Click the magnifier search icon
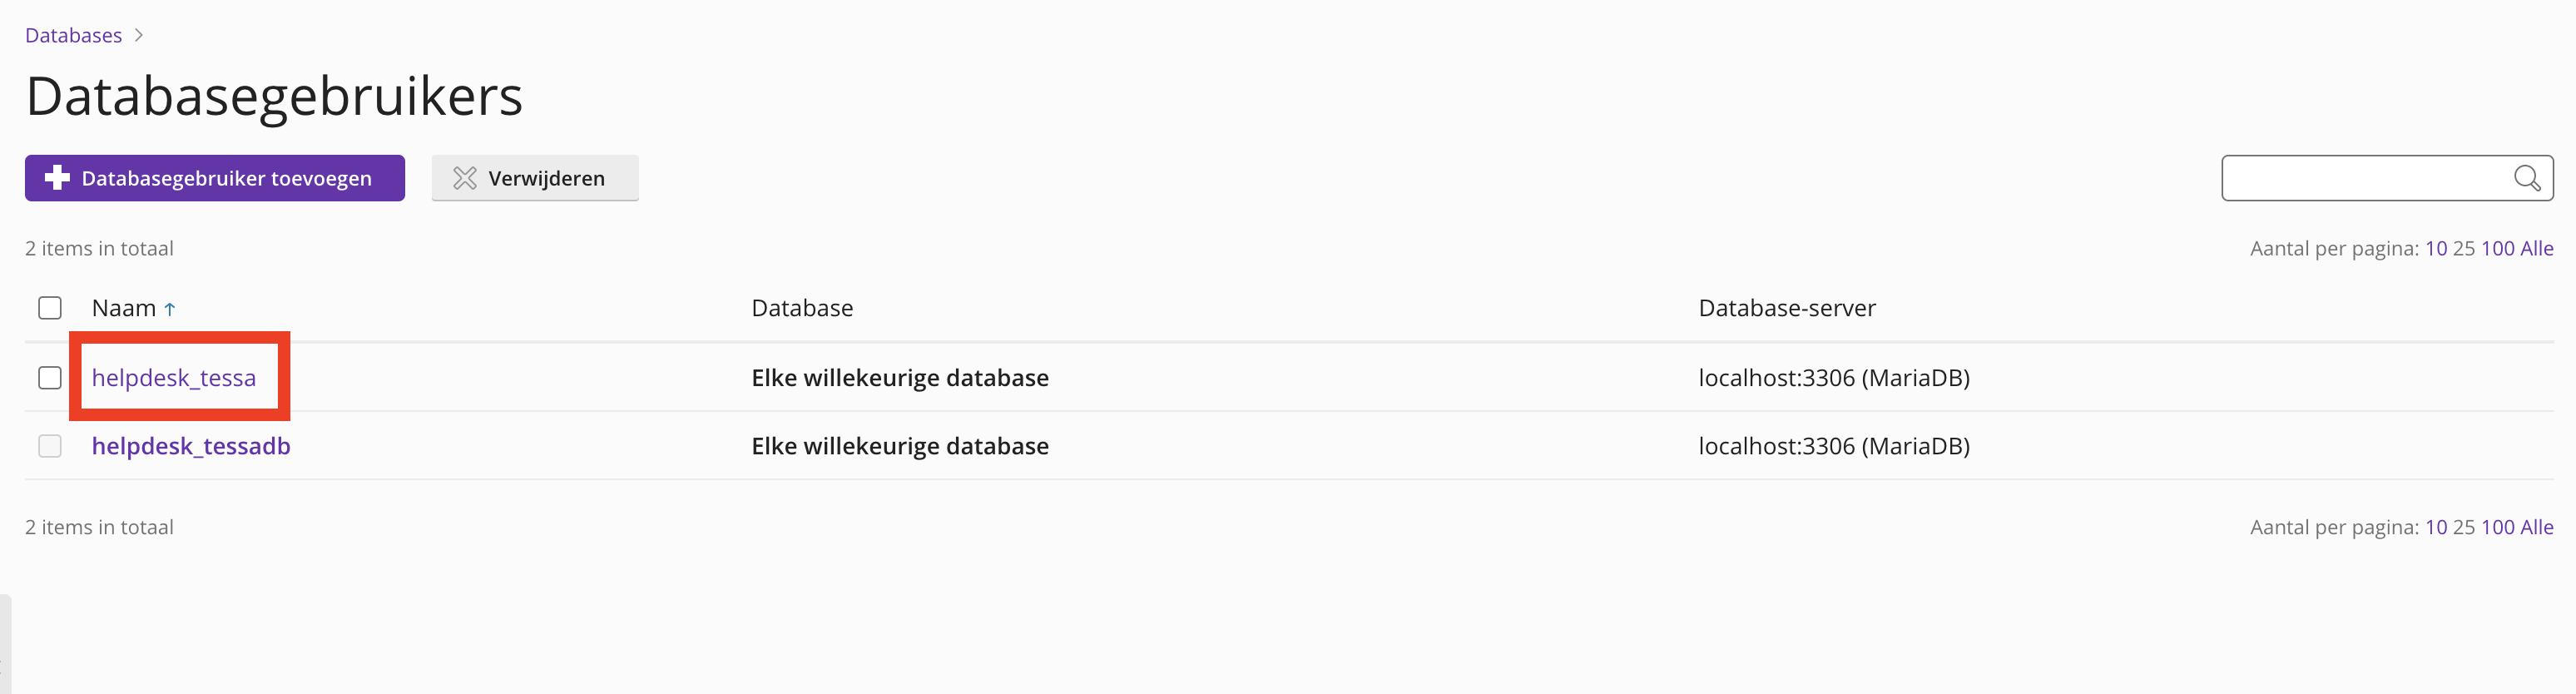The height and width of the screenshot is (694, 2576). pyautogui.click(x=2526, y=178)
